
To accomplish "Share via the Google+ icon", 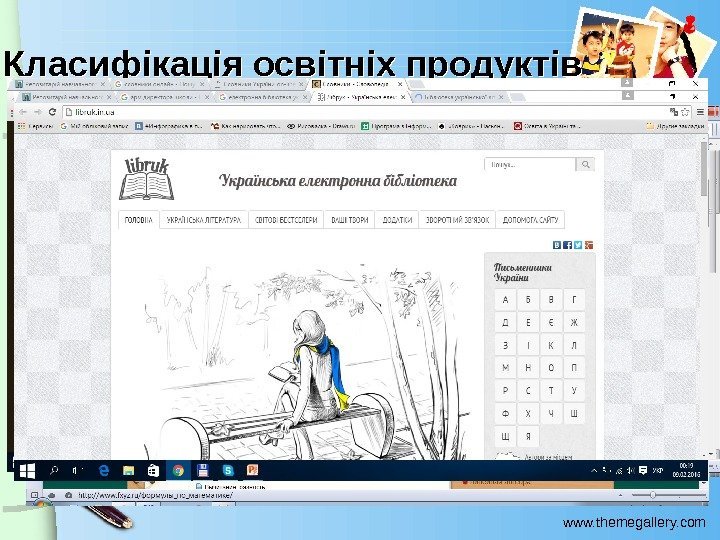I will [589, 245].
